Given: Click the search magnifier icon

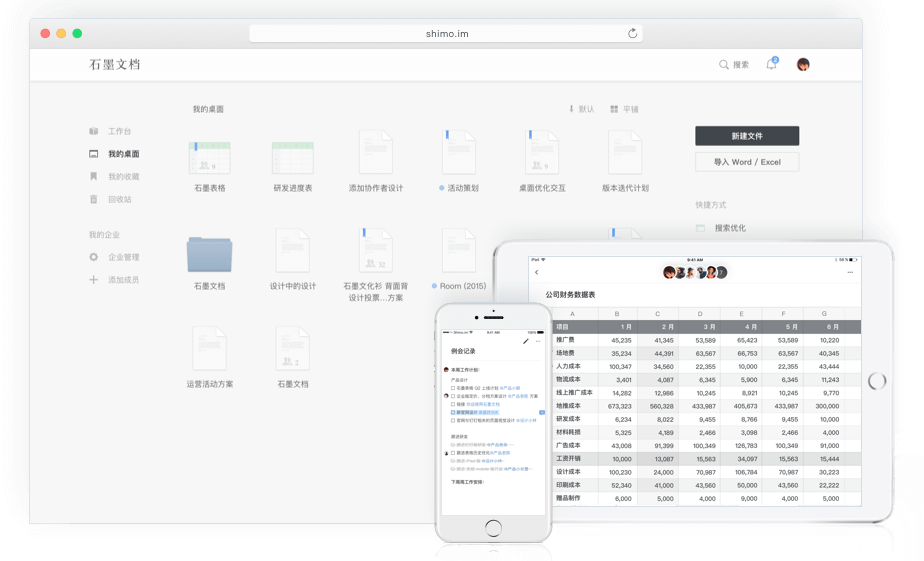Looking at the screenshot, I should point(724,65).
